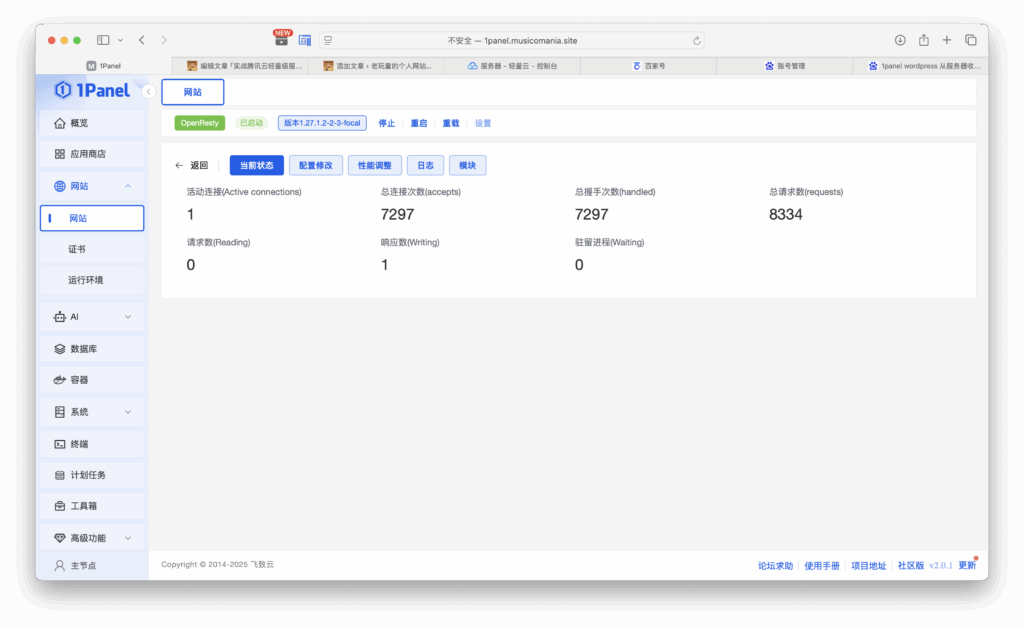Toggle the Safari sidebar icon
The image size is (1024, 627).
click(x=103, y=40)
